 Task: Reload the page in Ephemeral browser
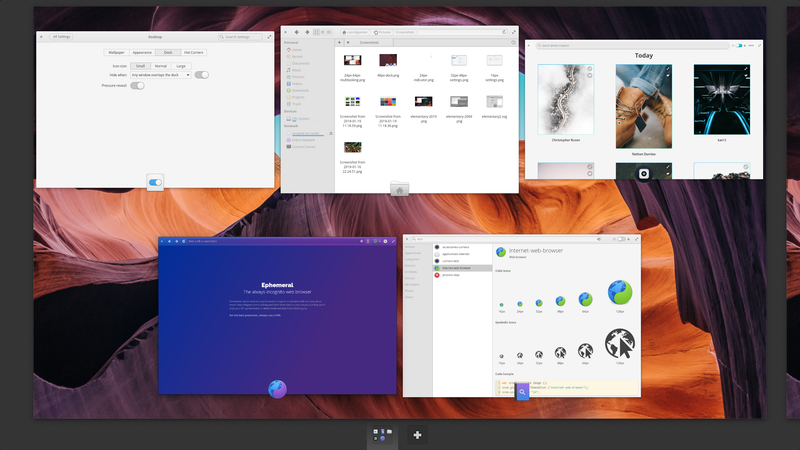184,241
